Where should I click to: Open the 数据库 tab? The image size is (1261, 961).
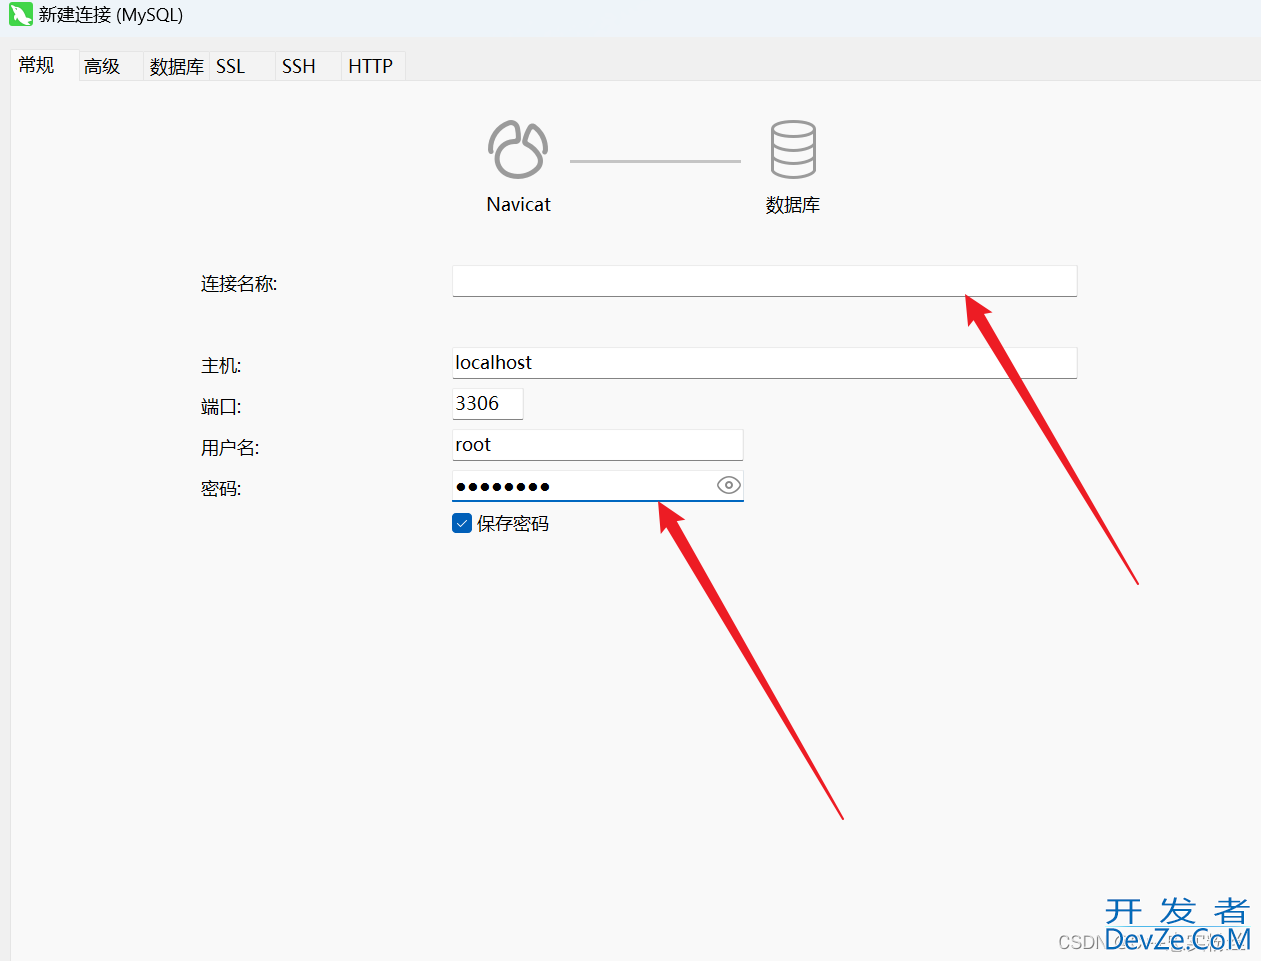[176, 66]
